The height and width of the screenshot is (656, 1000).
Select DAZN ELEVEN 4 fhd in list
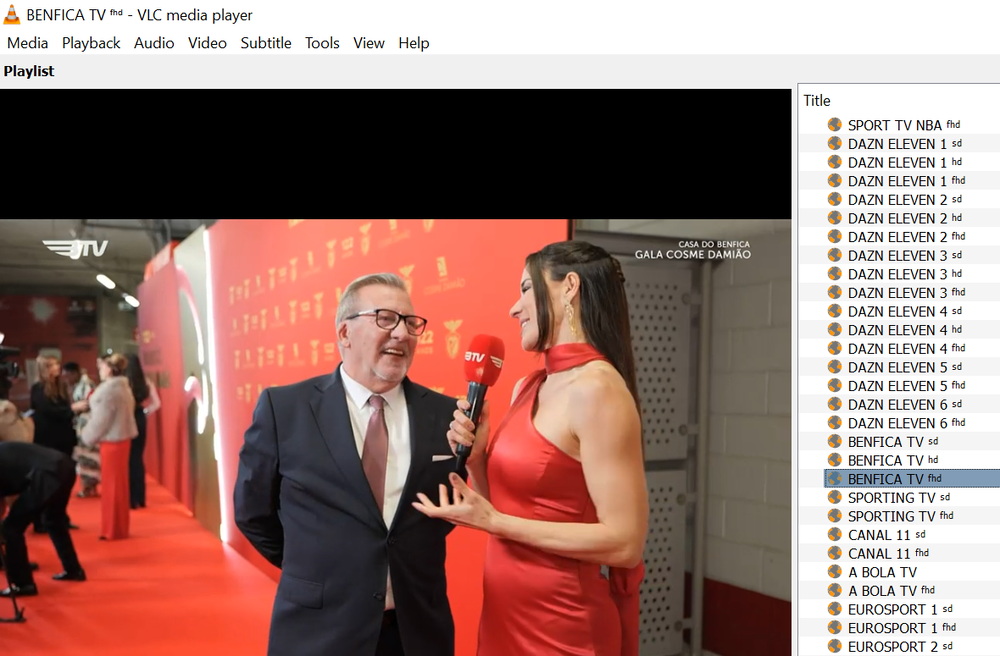point(906,348)
